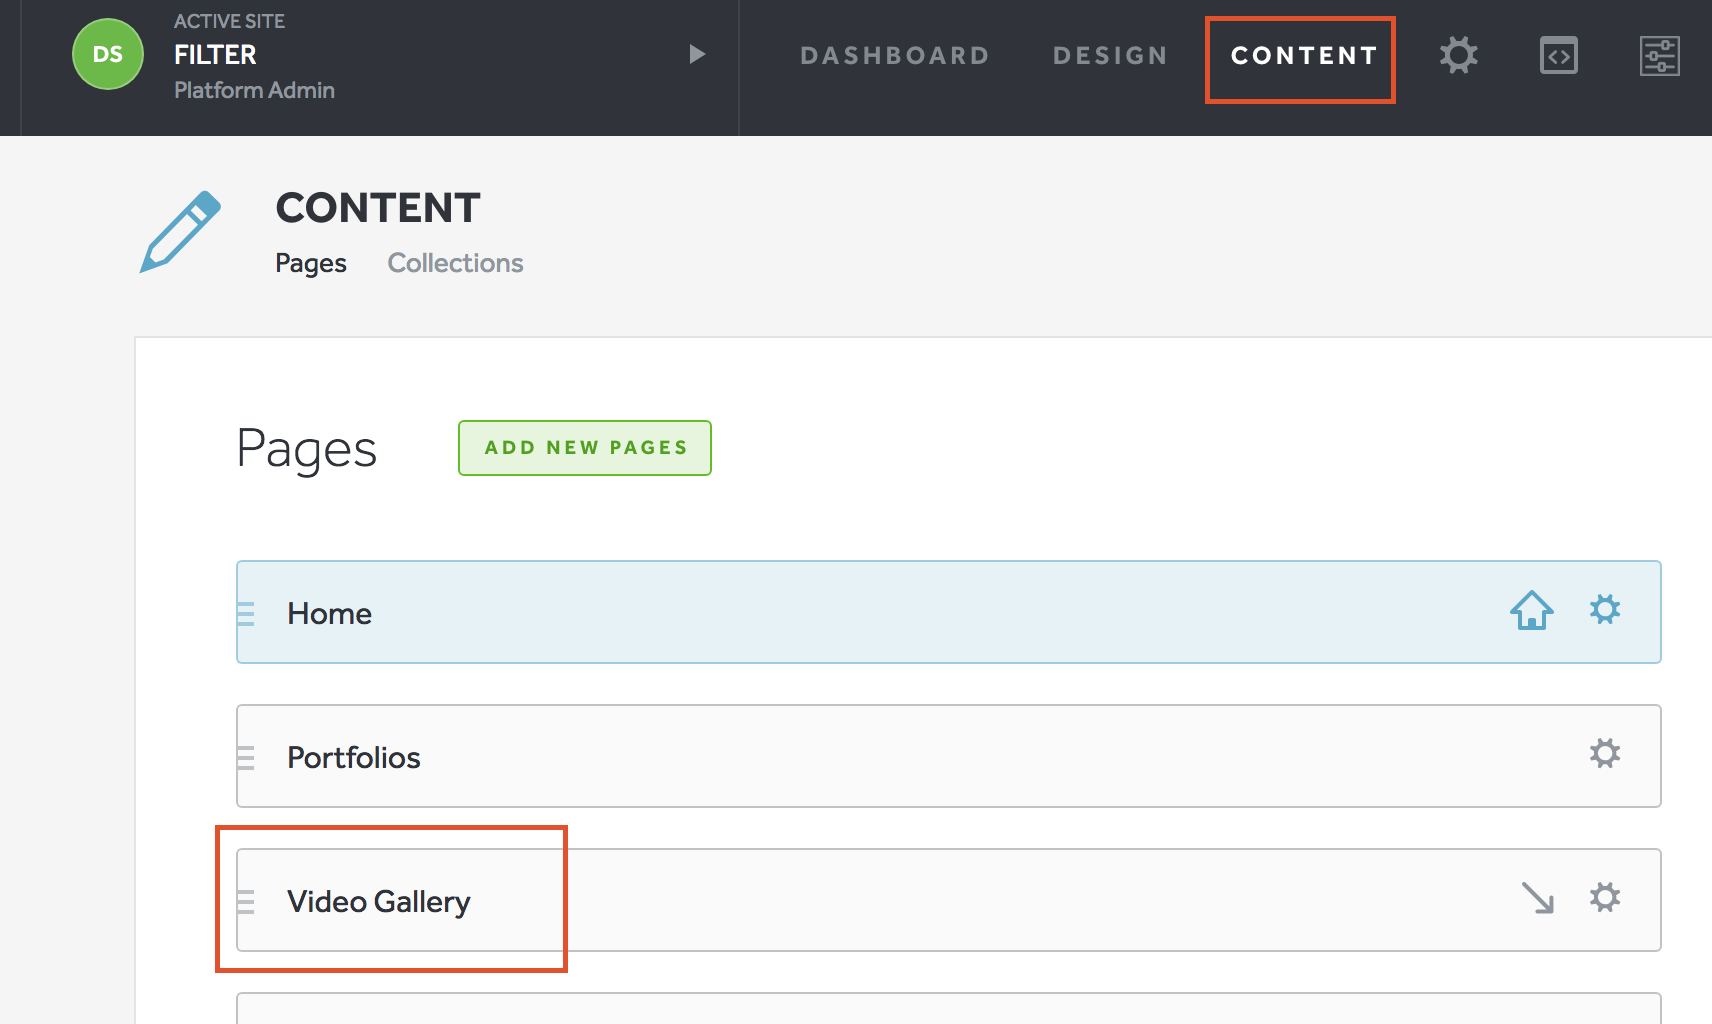
Task: Select the Content tab
Action: click(1303, 56)
